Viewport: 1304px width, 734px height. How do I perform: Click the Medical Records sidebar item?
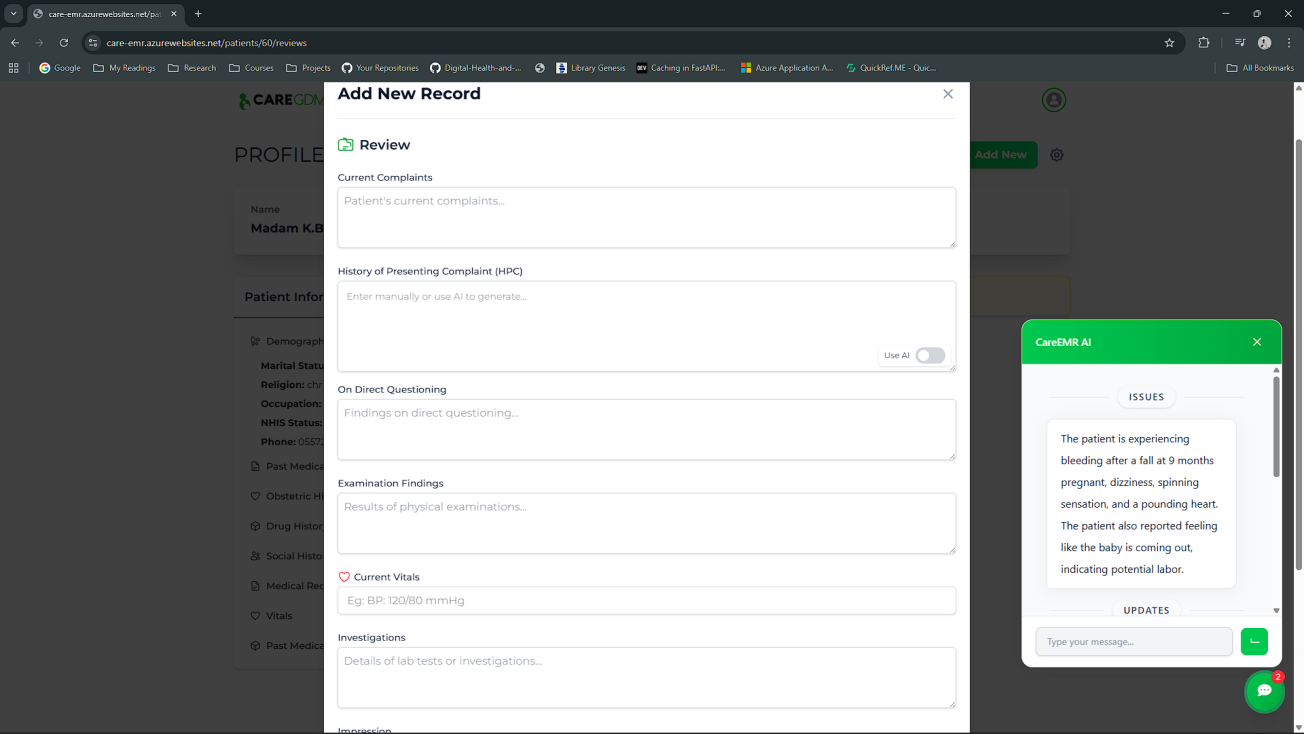(287, 586)
